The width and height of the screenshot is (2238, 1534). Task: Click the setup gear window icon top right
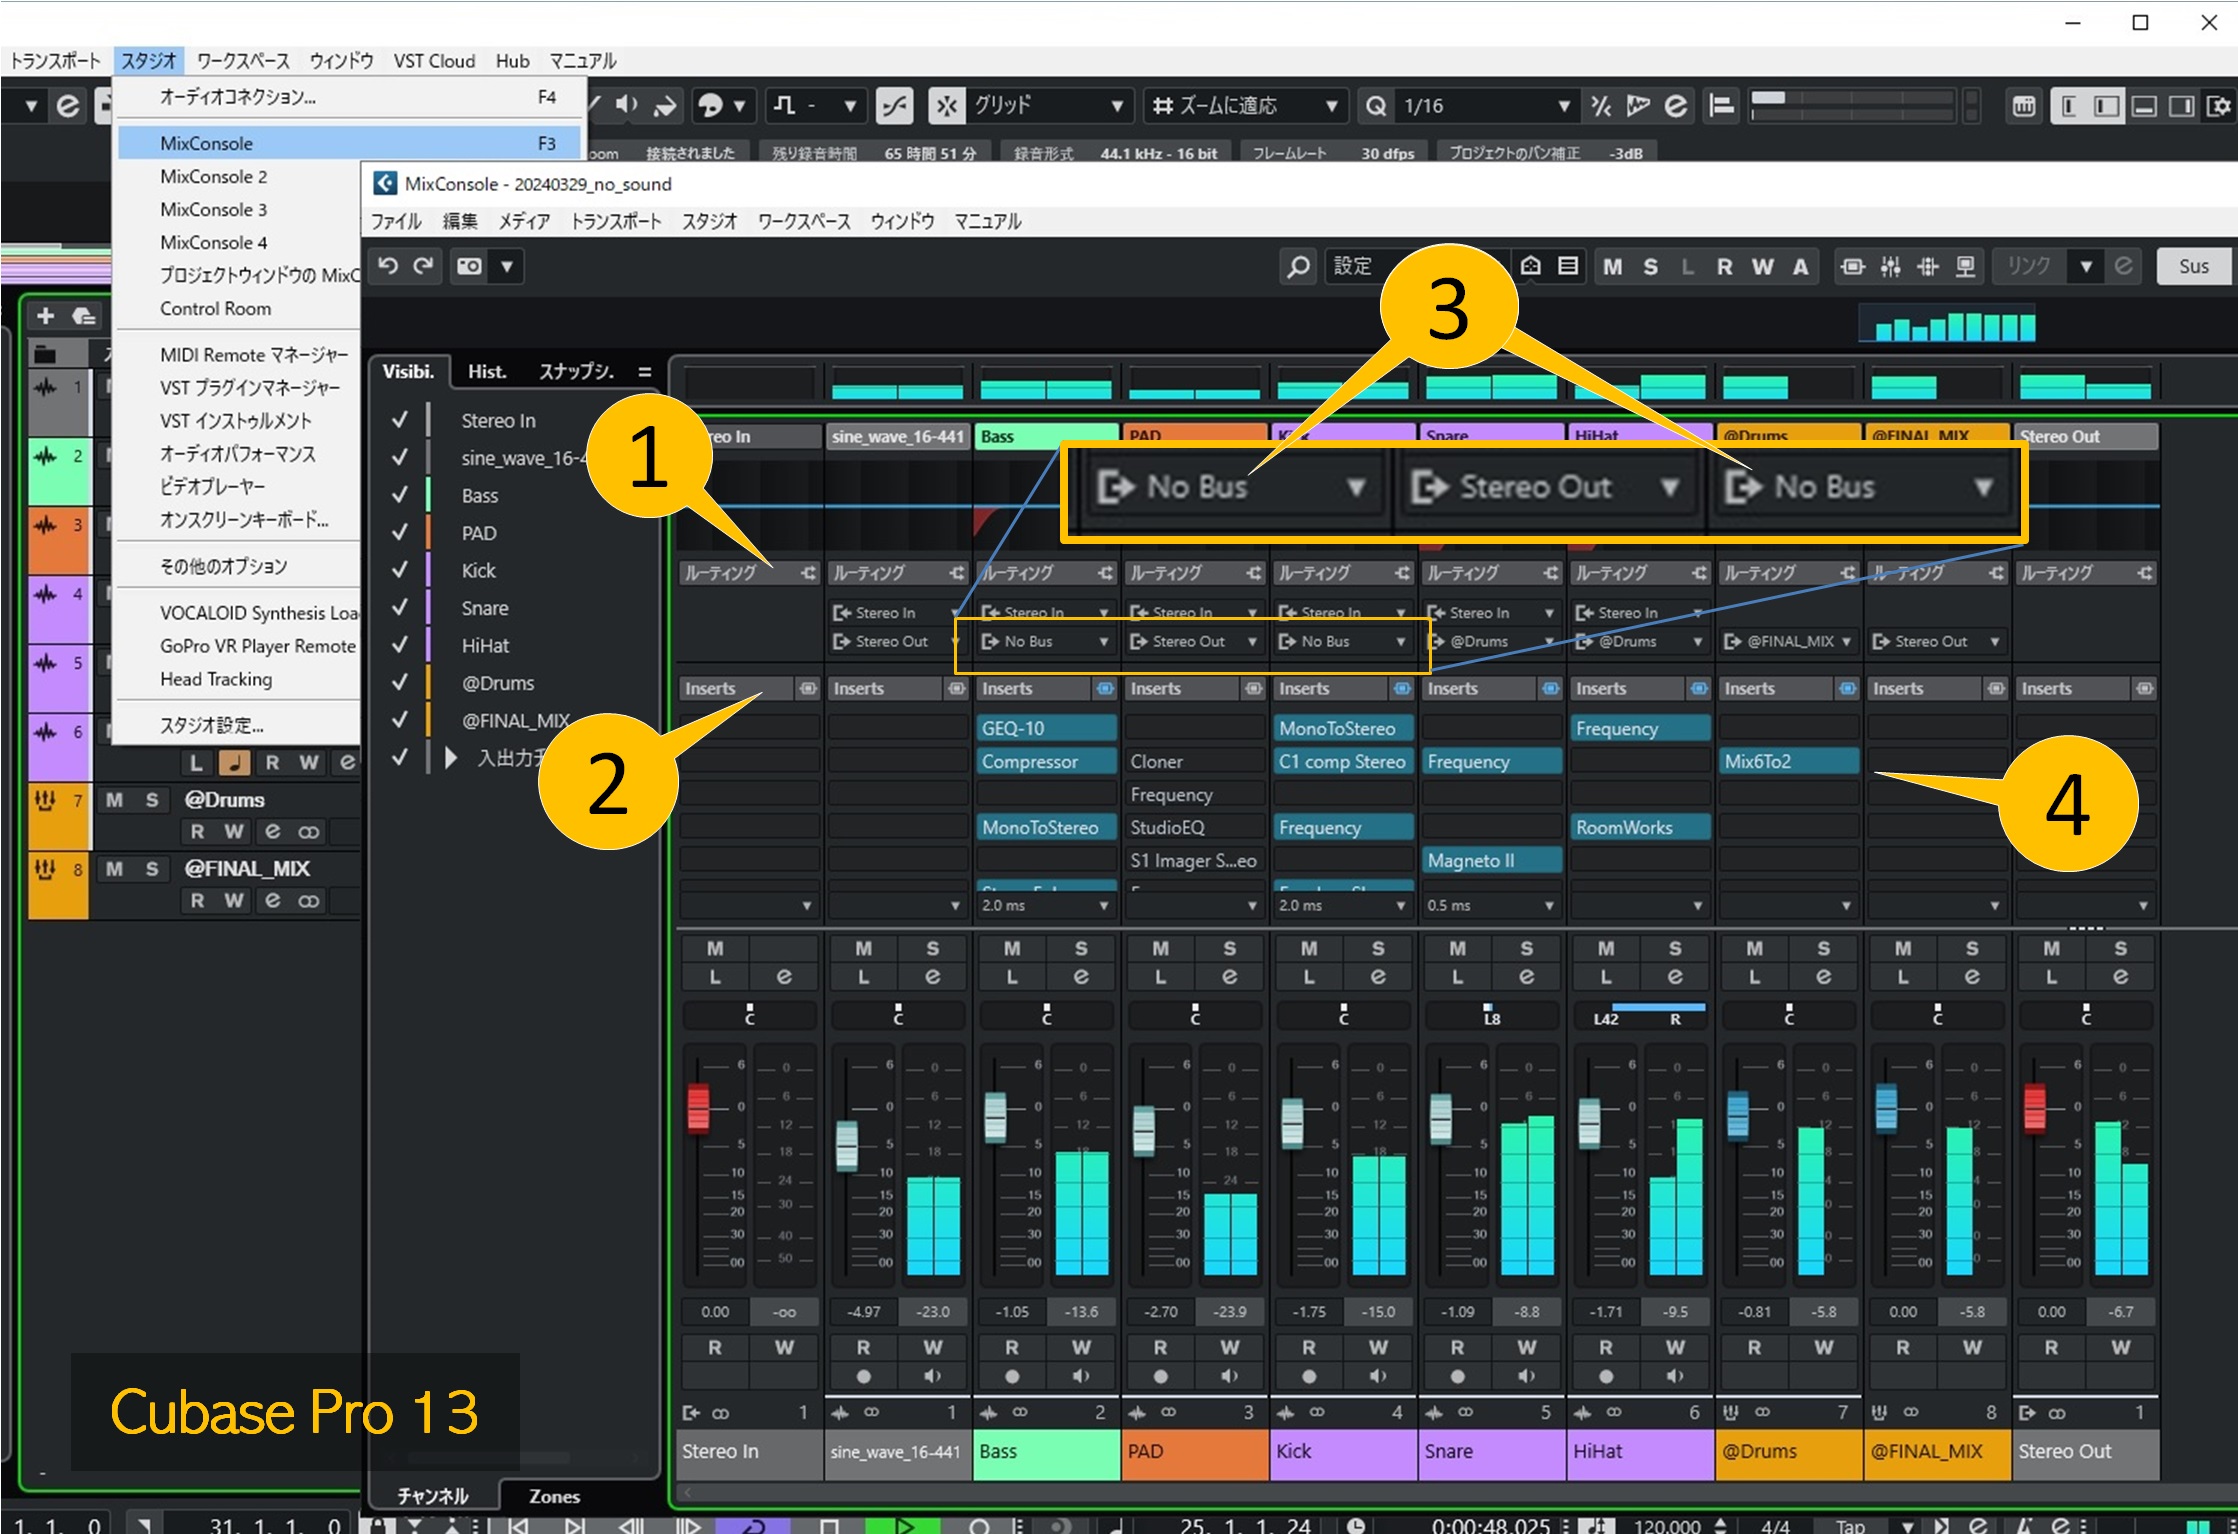[2218, 106]
